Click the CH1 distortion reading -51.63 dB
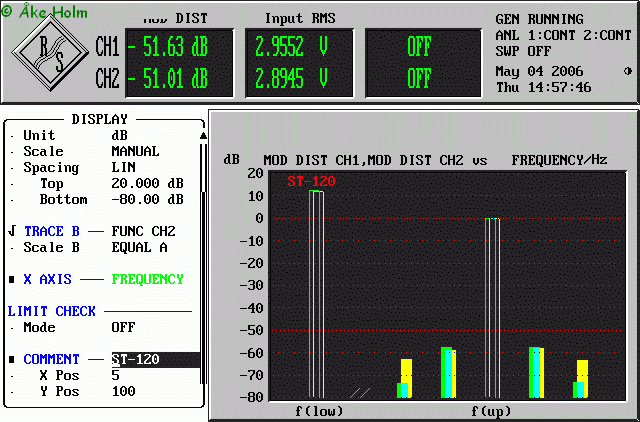640x422 pixels. tap(168, 47)
